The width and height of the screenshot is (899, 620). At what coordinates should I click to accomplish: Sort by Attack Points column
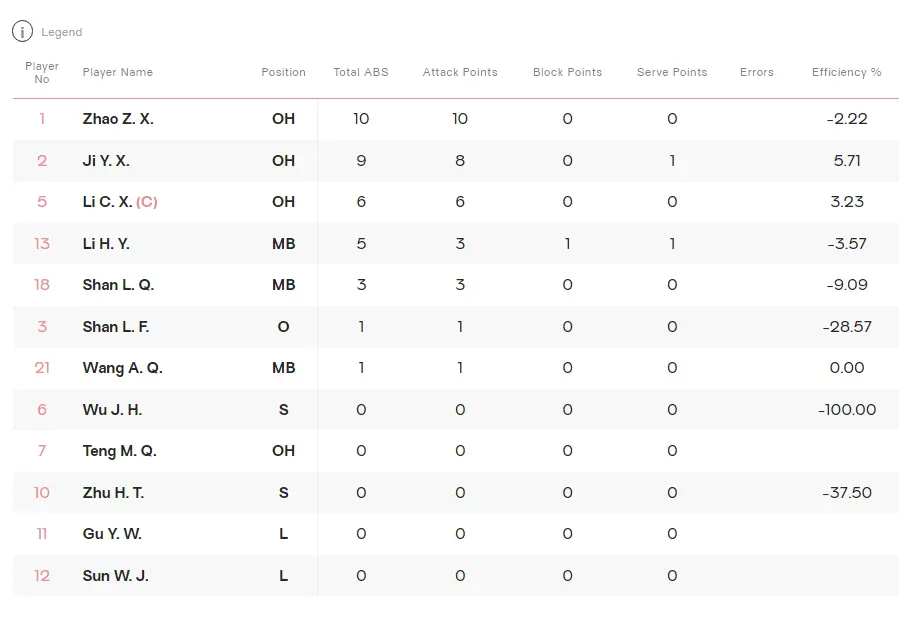(x=460, y=72)
